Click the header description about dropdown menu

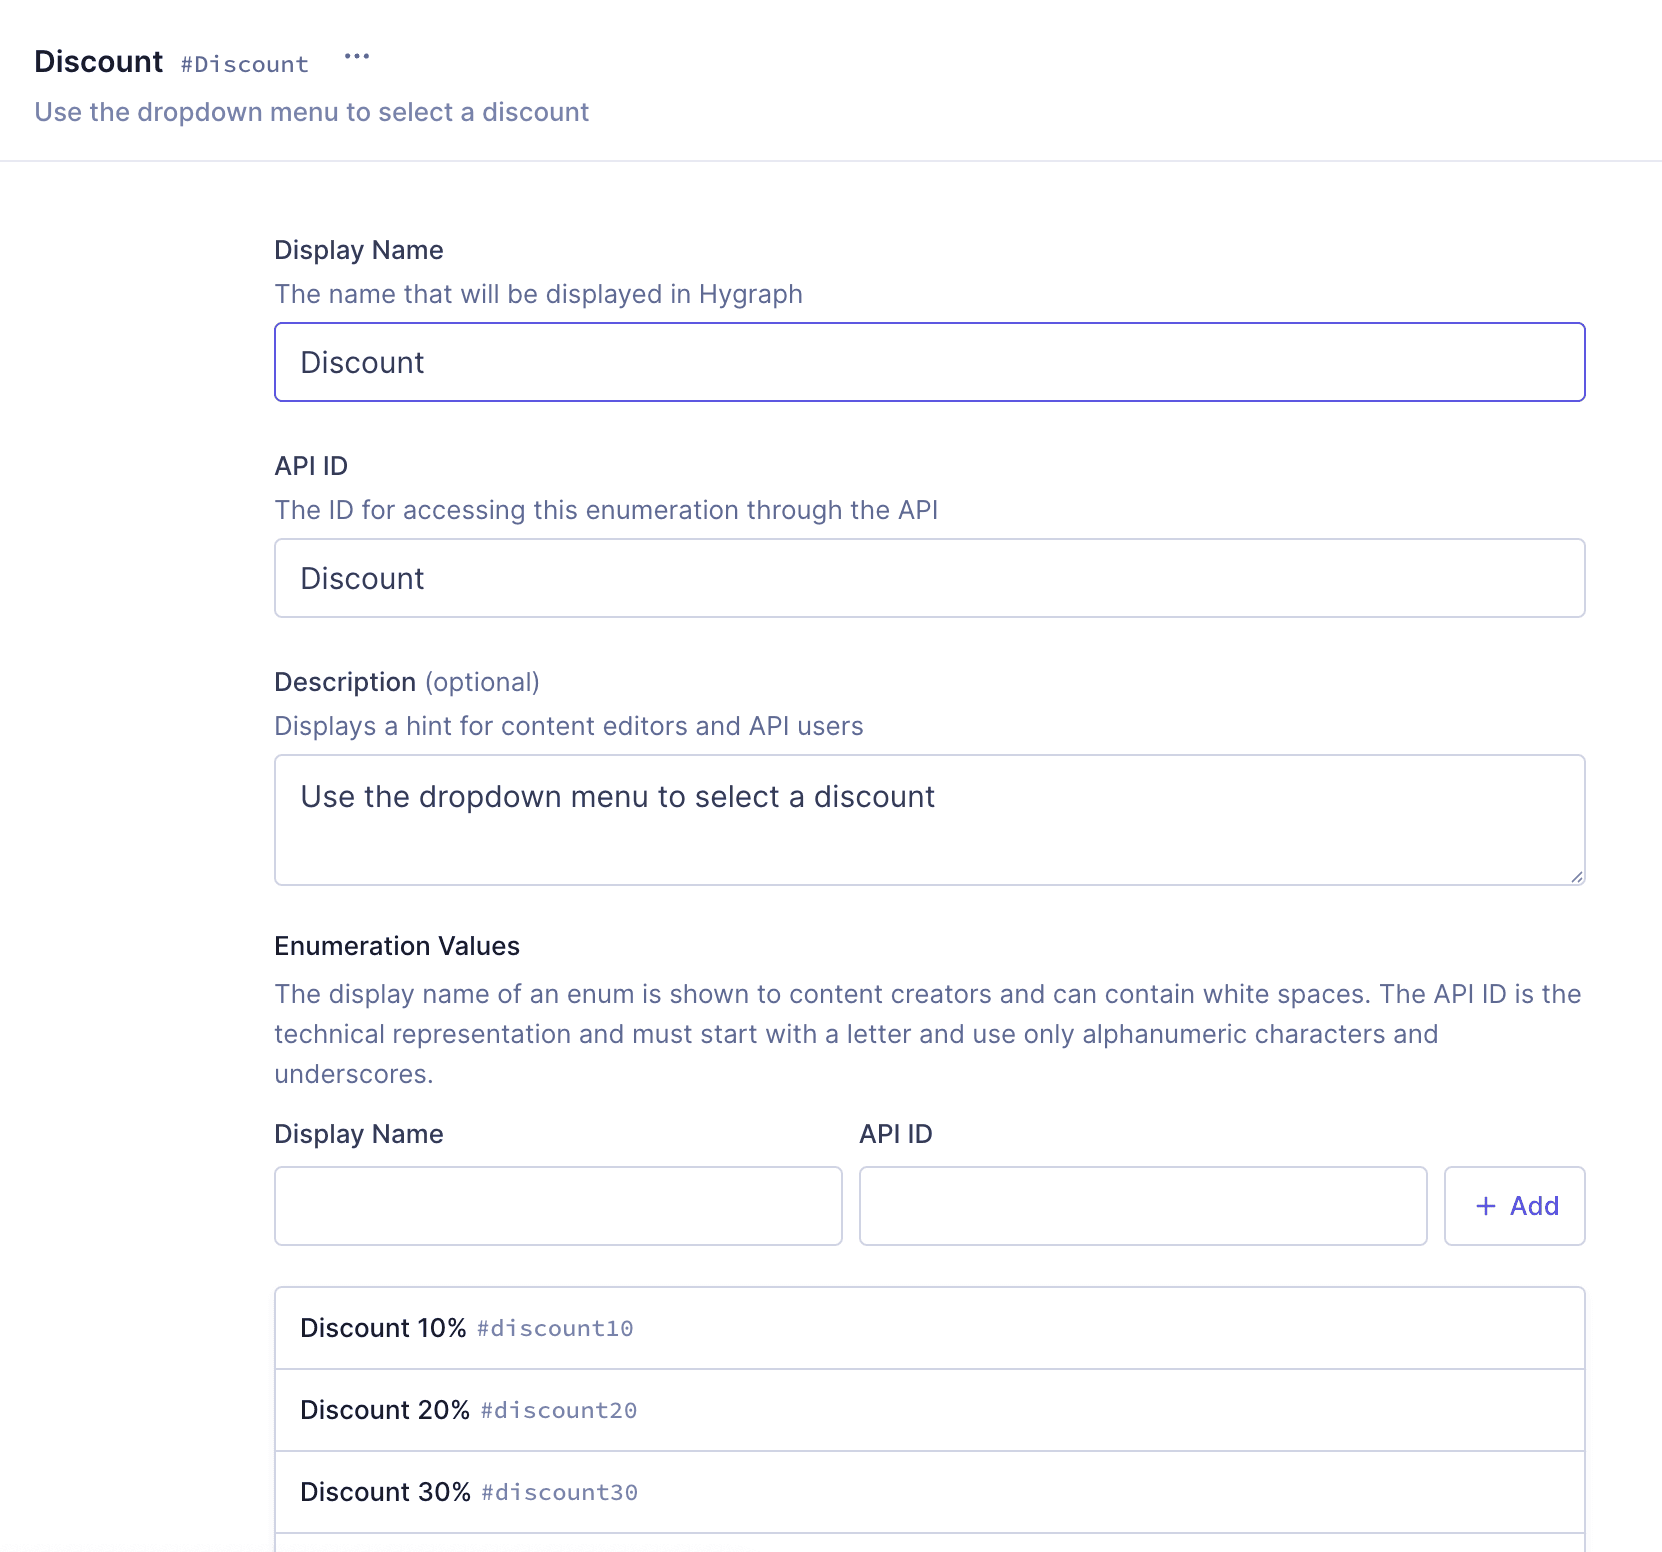(x=311, y=112)
